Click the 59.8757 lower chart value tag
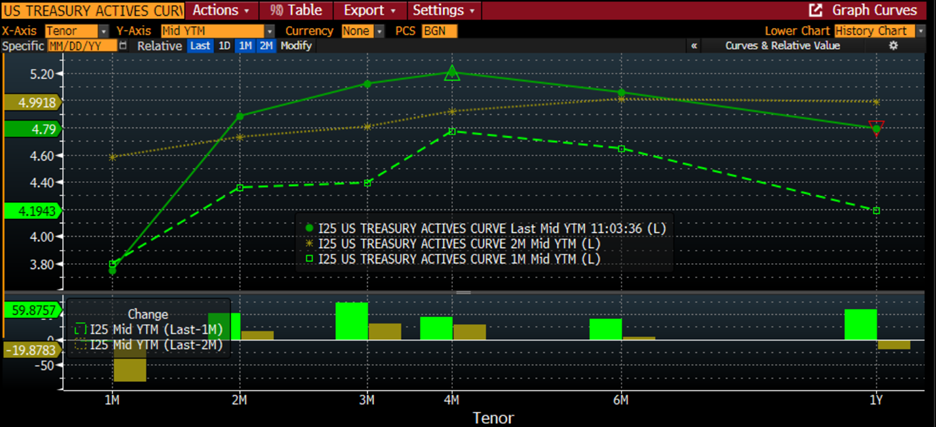Screen dimensions: 936x427 (32, 310)
